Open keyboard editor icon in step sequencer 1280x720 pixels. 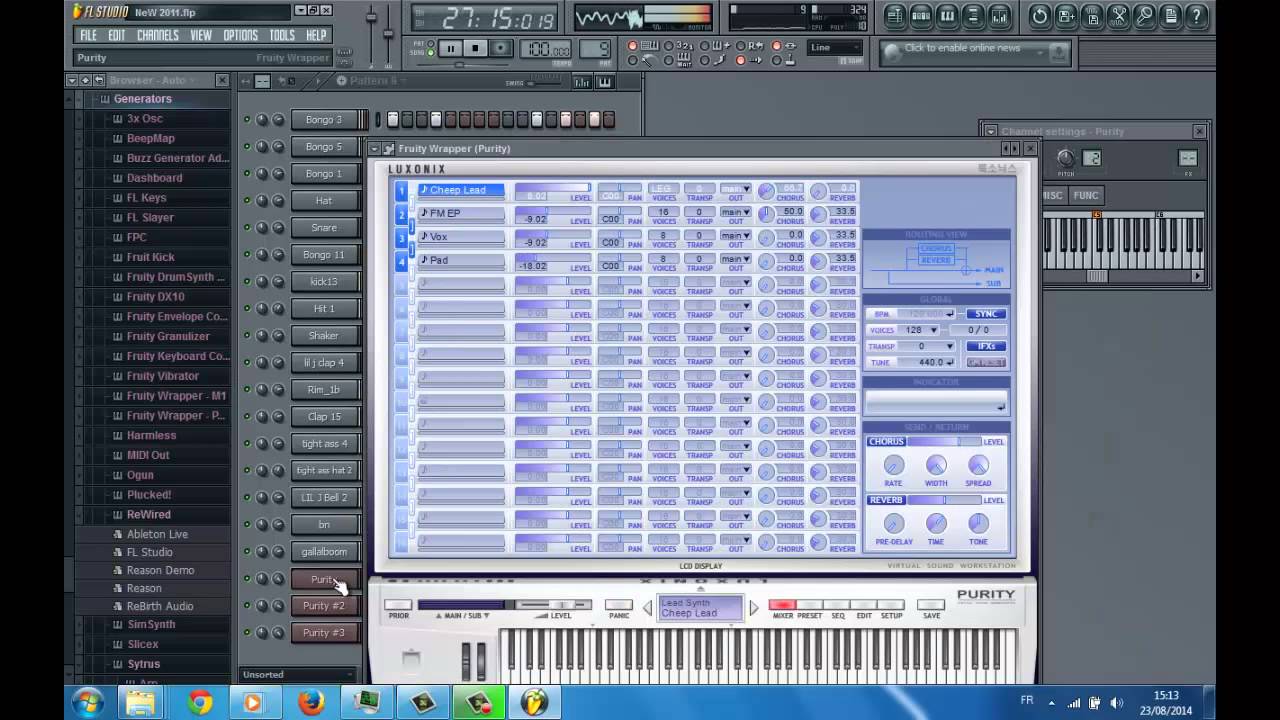pyautogui.click(x=604, y=82)
